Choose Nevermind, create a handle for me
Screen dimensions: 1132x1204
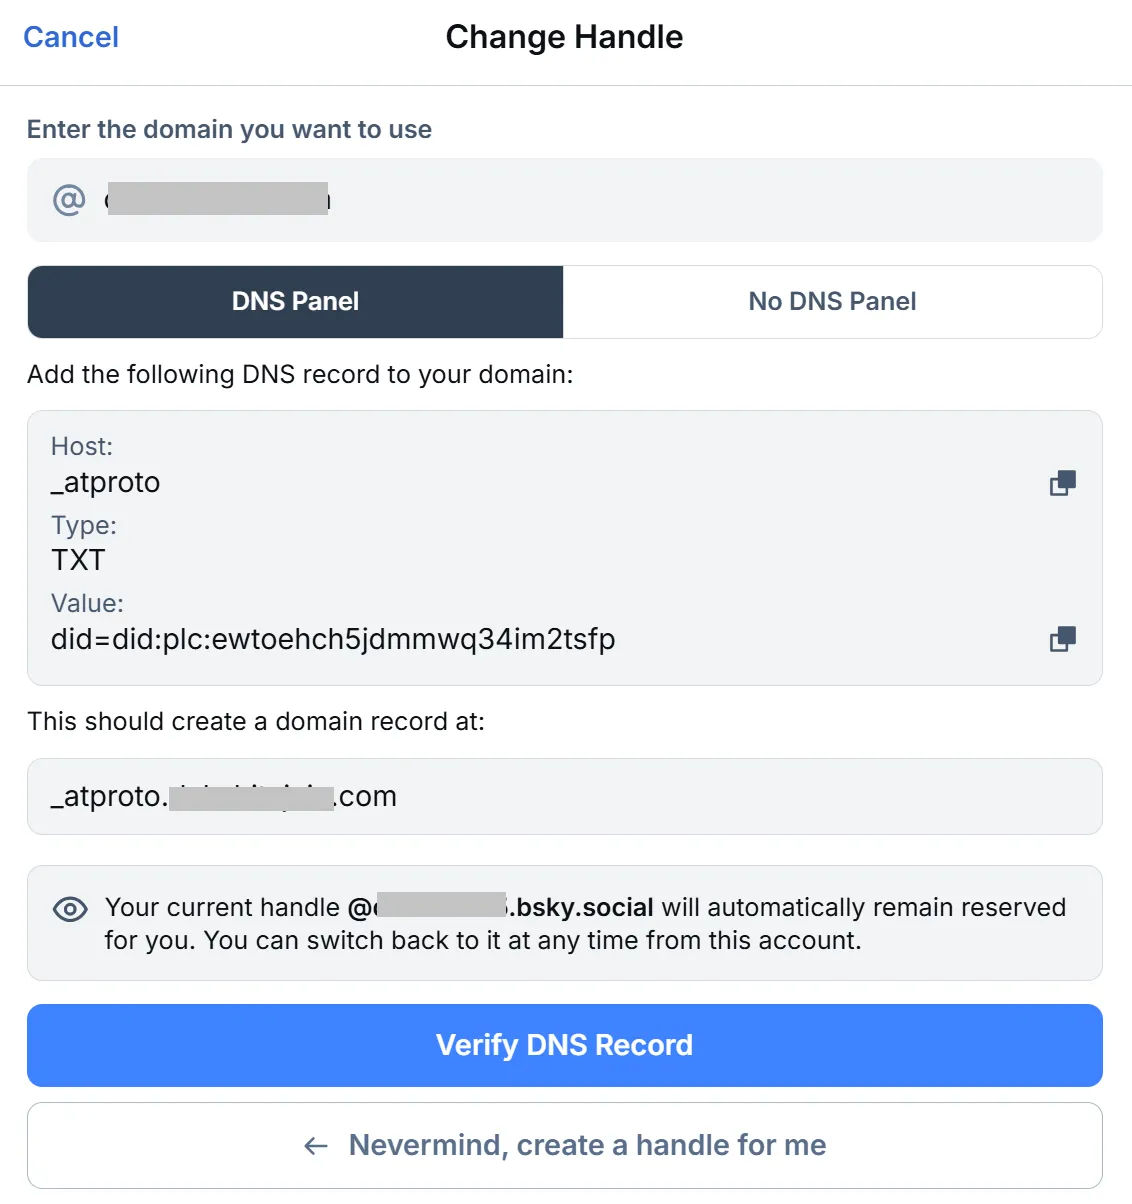(x=565, y=1145)
